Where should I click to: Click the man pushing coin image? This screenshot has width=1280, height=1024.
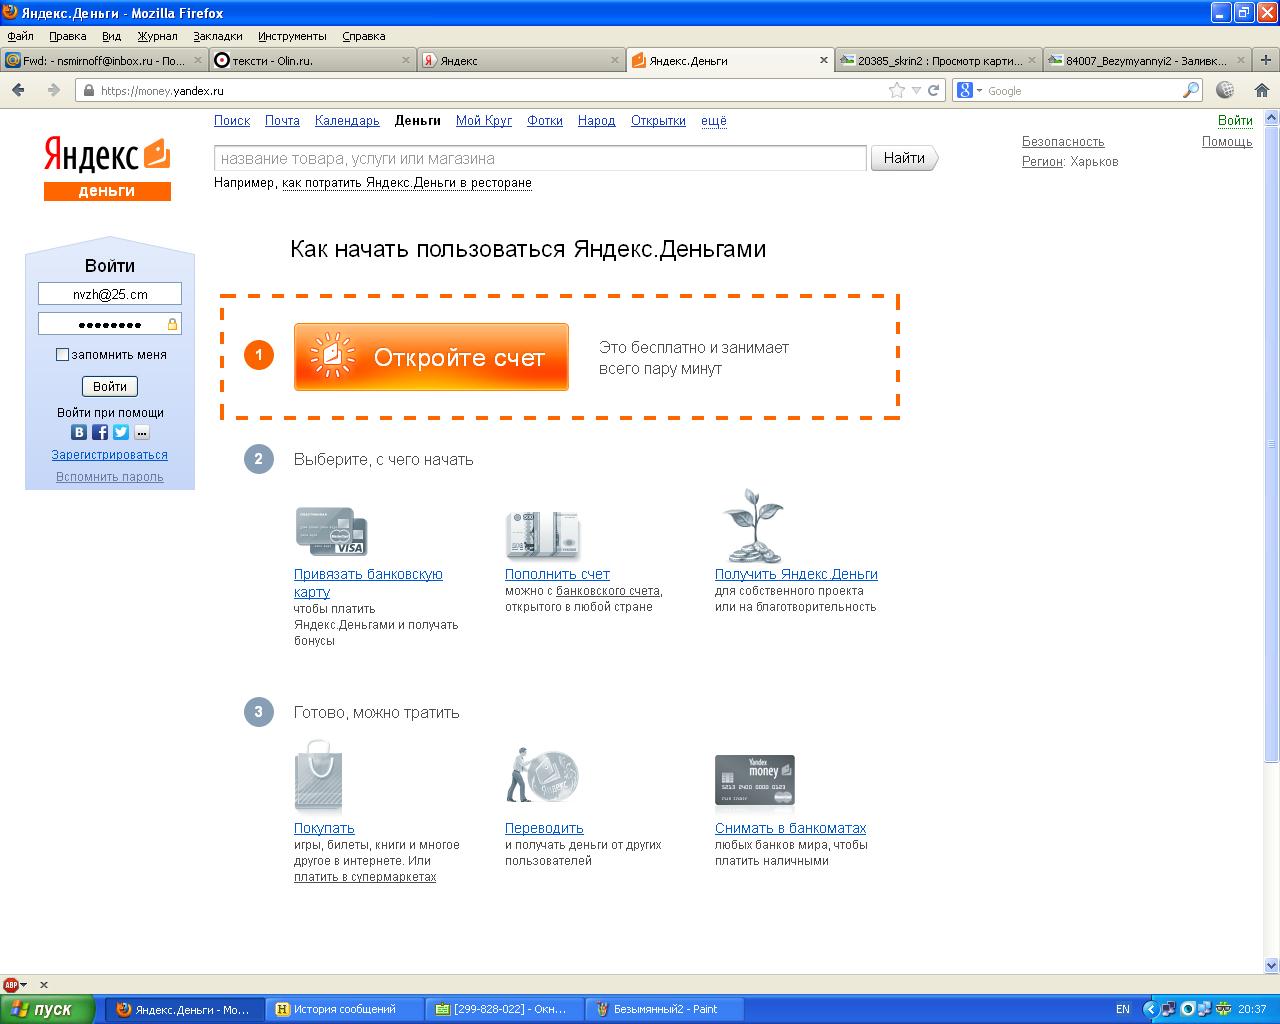542,774
